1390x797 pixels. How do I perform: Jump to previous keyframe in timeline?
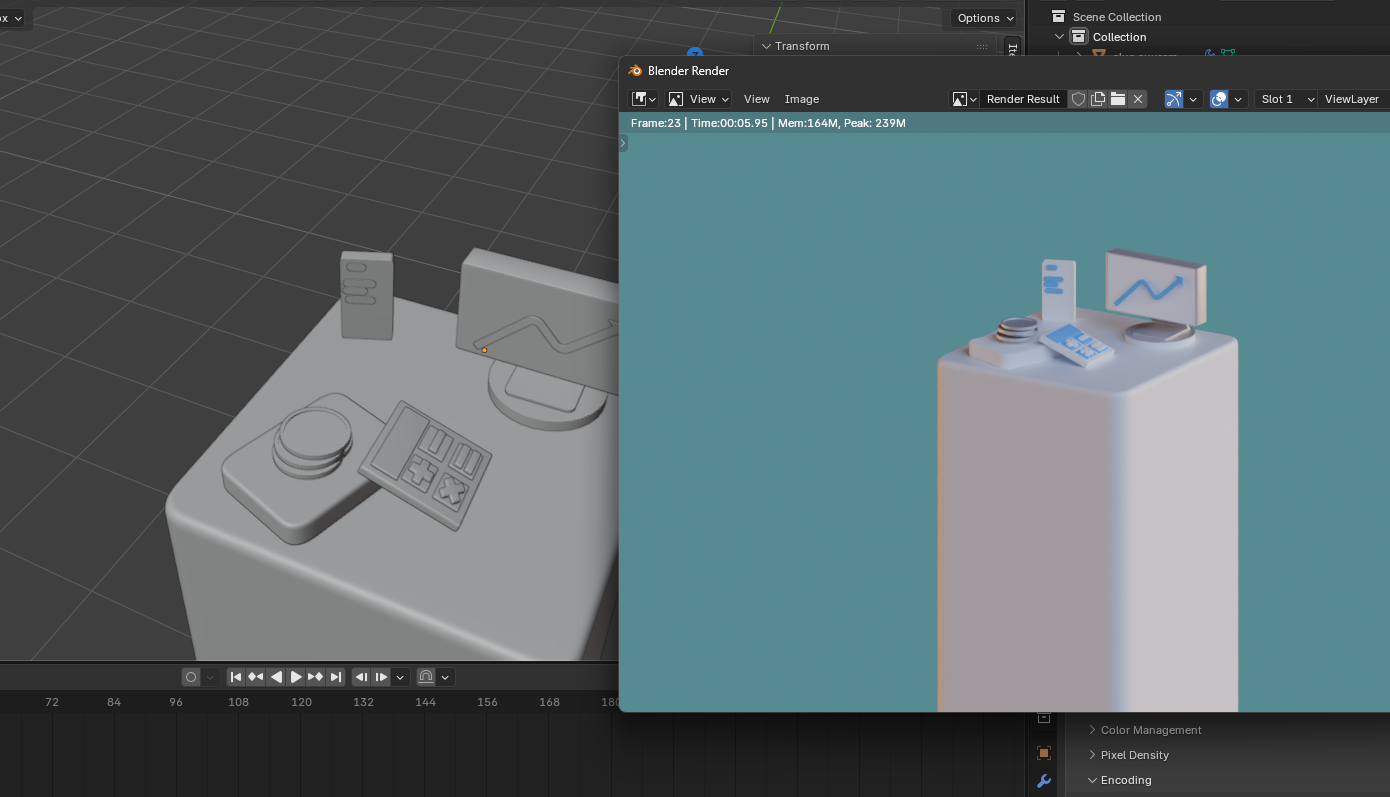pyautogui.click(x=256, y=677)
